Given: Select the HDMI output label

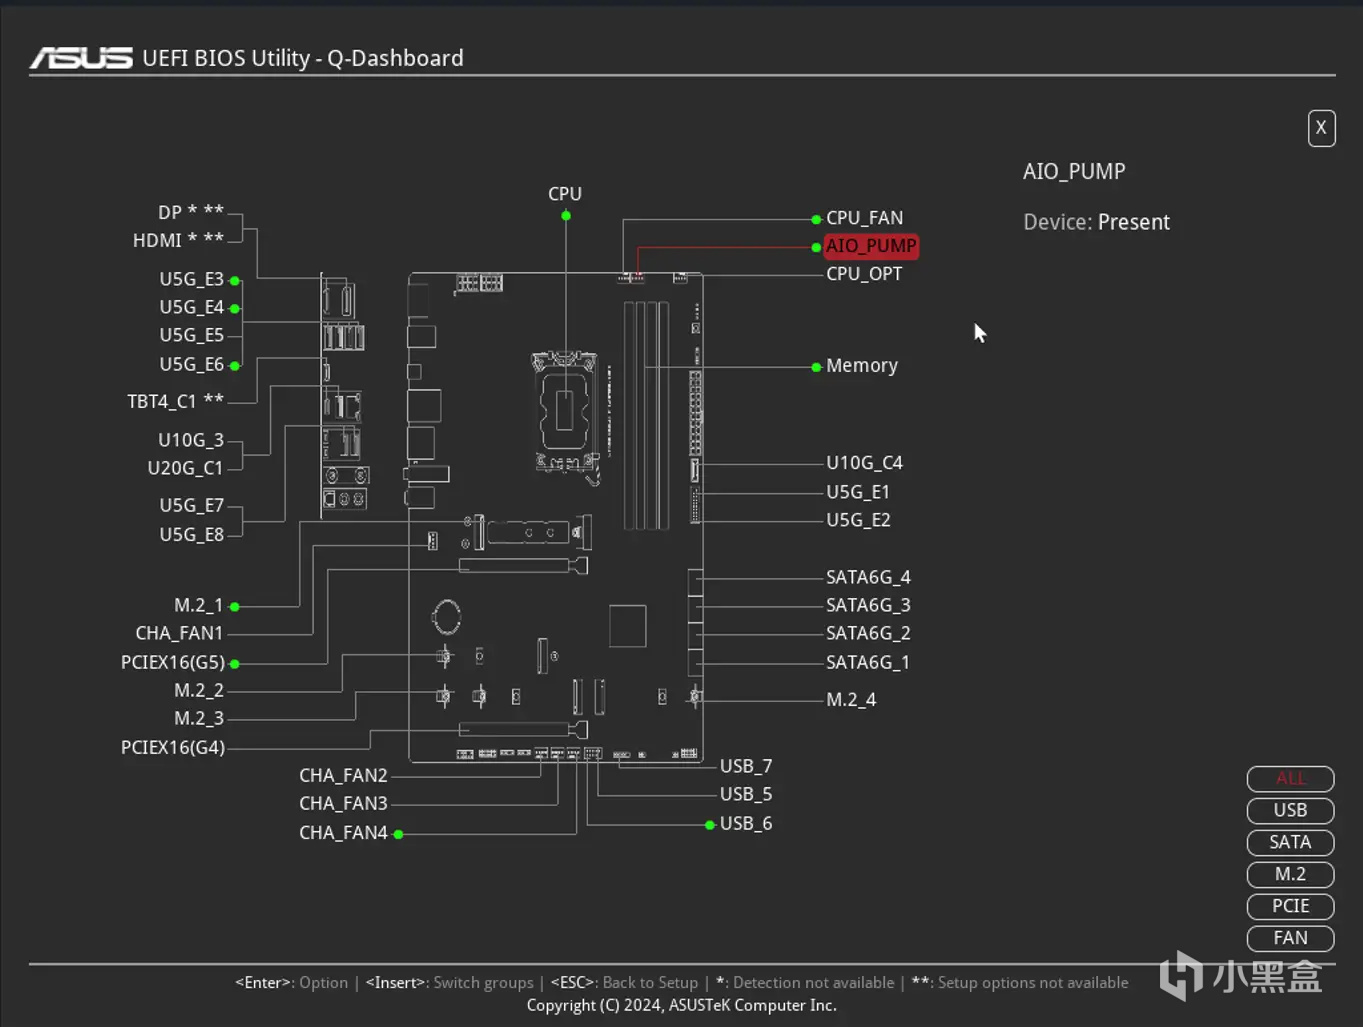Looking at the screenshot, I should coord(178,240).
